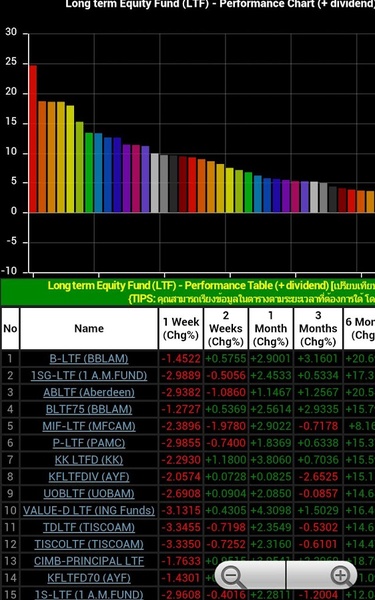
Task: Click the -2.9889 one-week value
Action: tap(181, 375)
